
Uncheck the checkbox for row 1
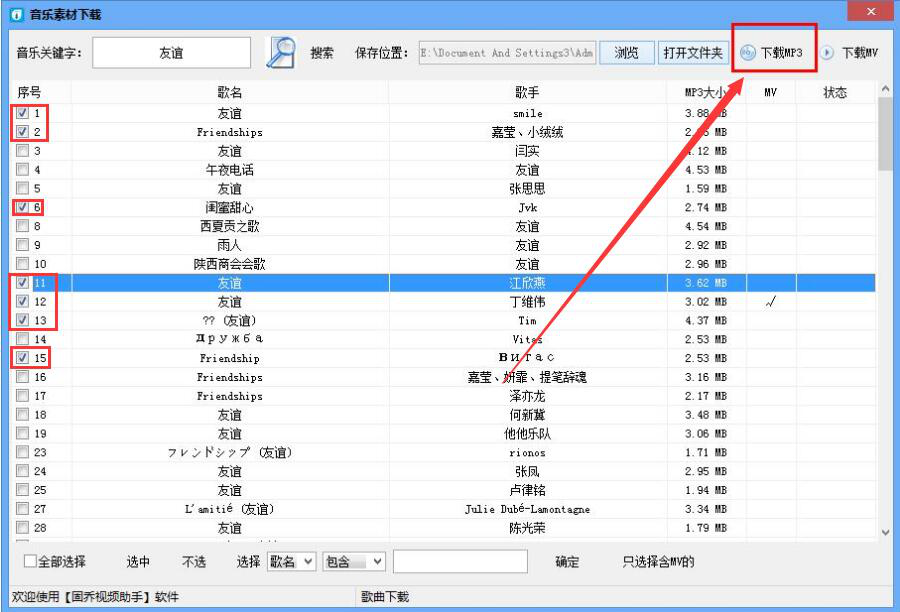22,113
